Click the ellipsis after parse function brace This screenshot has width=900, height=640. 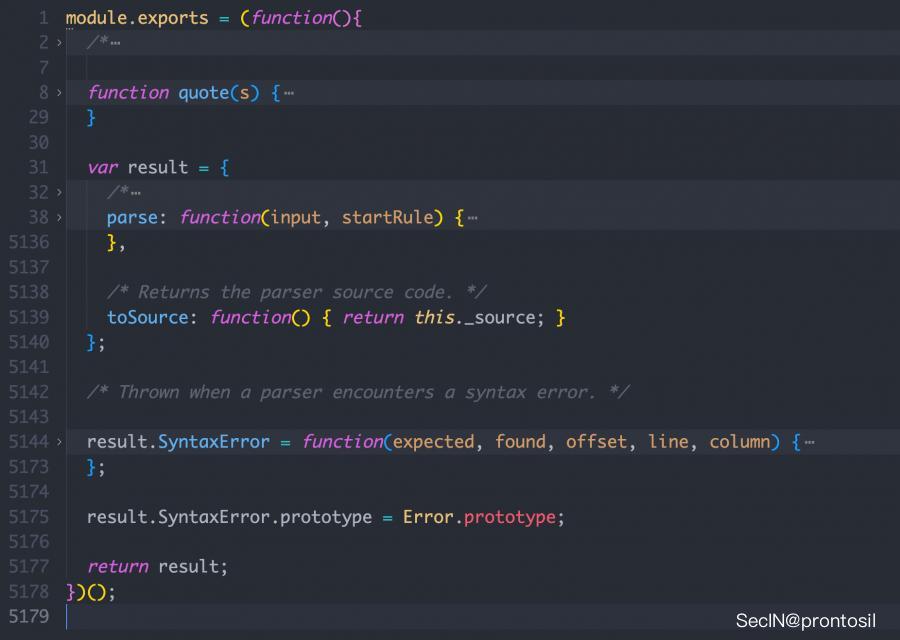coord(472,218)
